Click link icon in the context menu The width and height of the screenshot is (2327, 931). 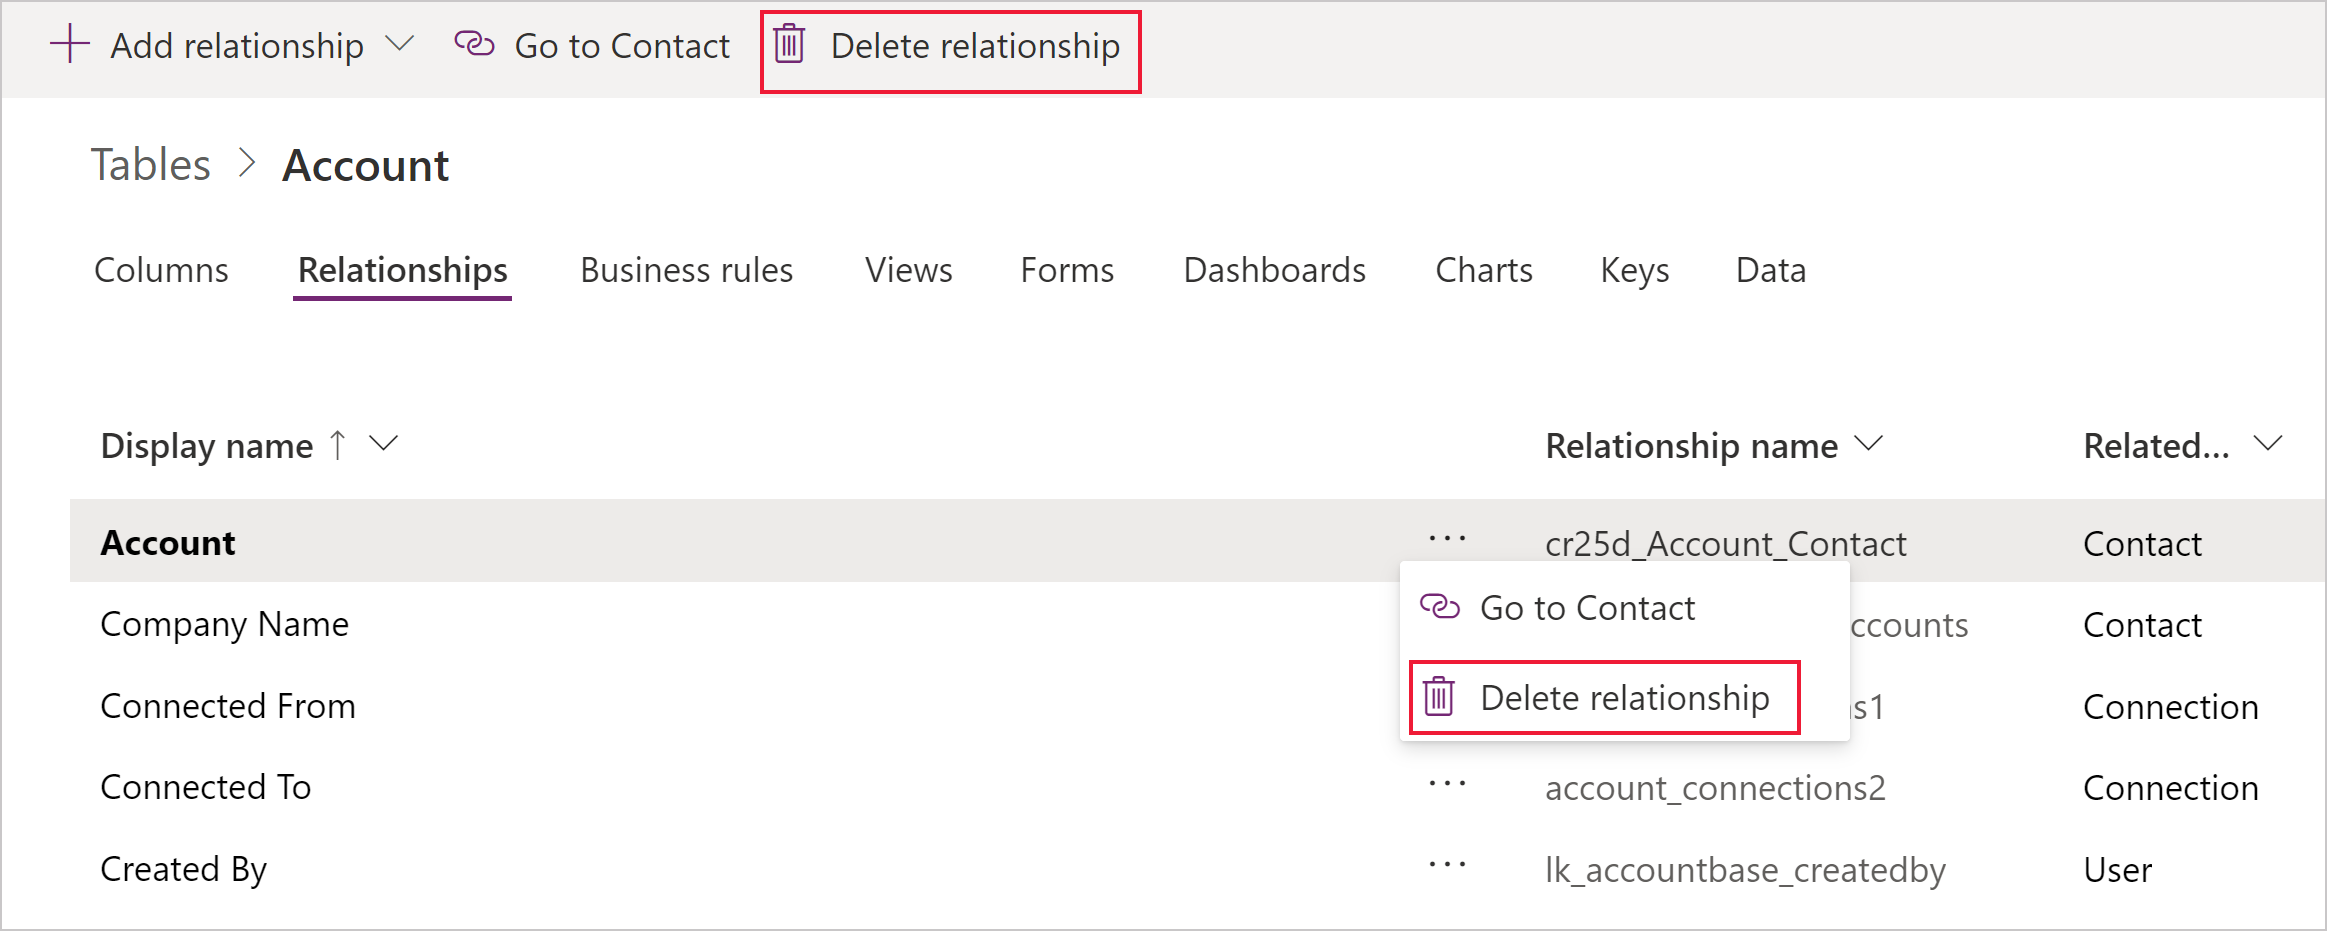(x=1440, y=606)
